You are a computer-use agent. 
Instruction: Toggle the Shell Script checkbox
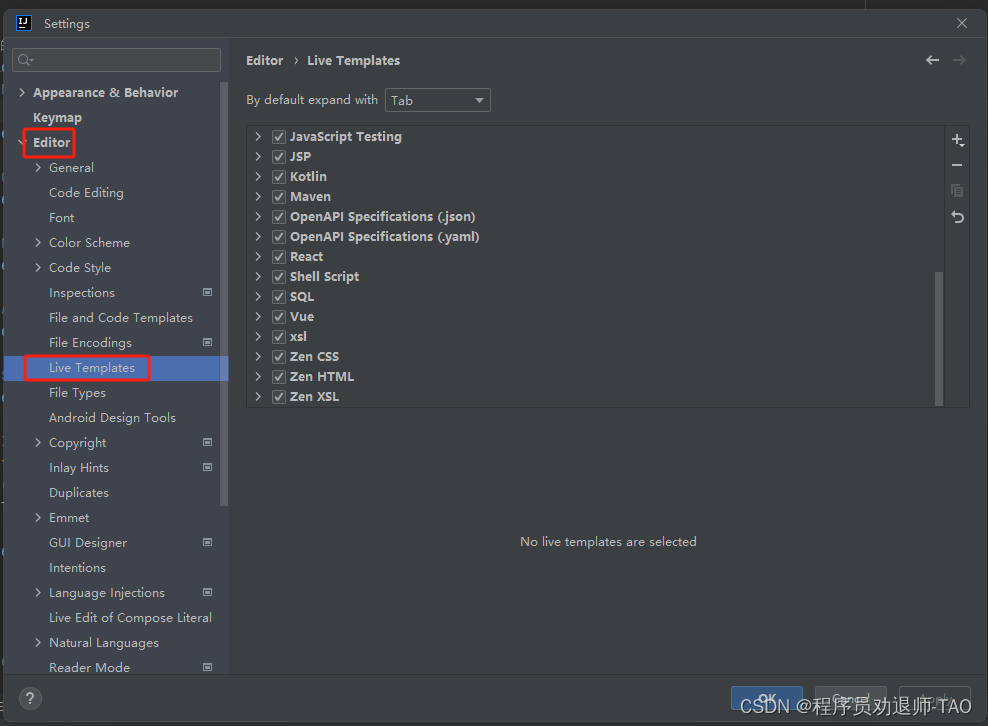point(279,277)
